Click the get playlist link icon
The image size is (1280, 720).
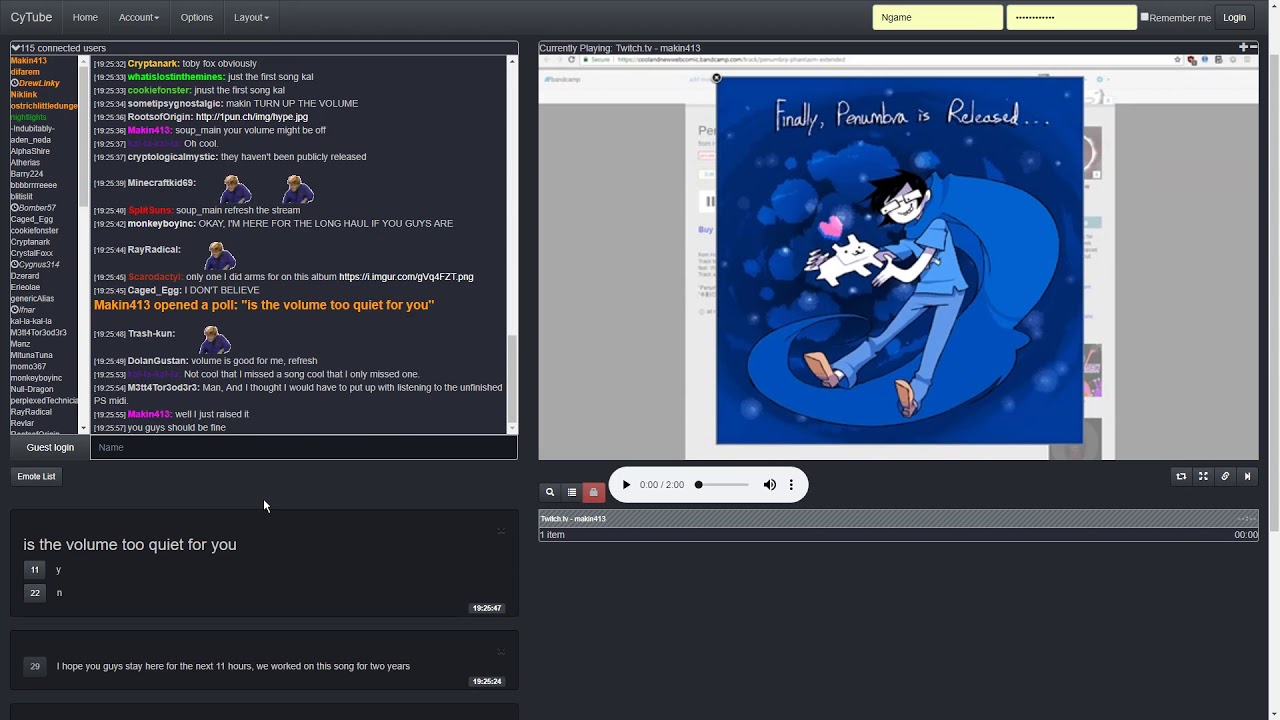1225,477
